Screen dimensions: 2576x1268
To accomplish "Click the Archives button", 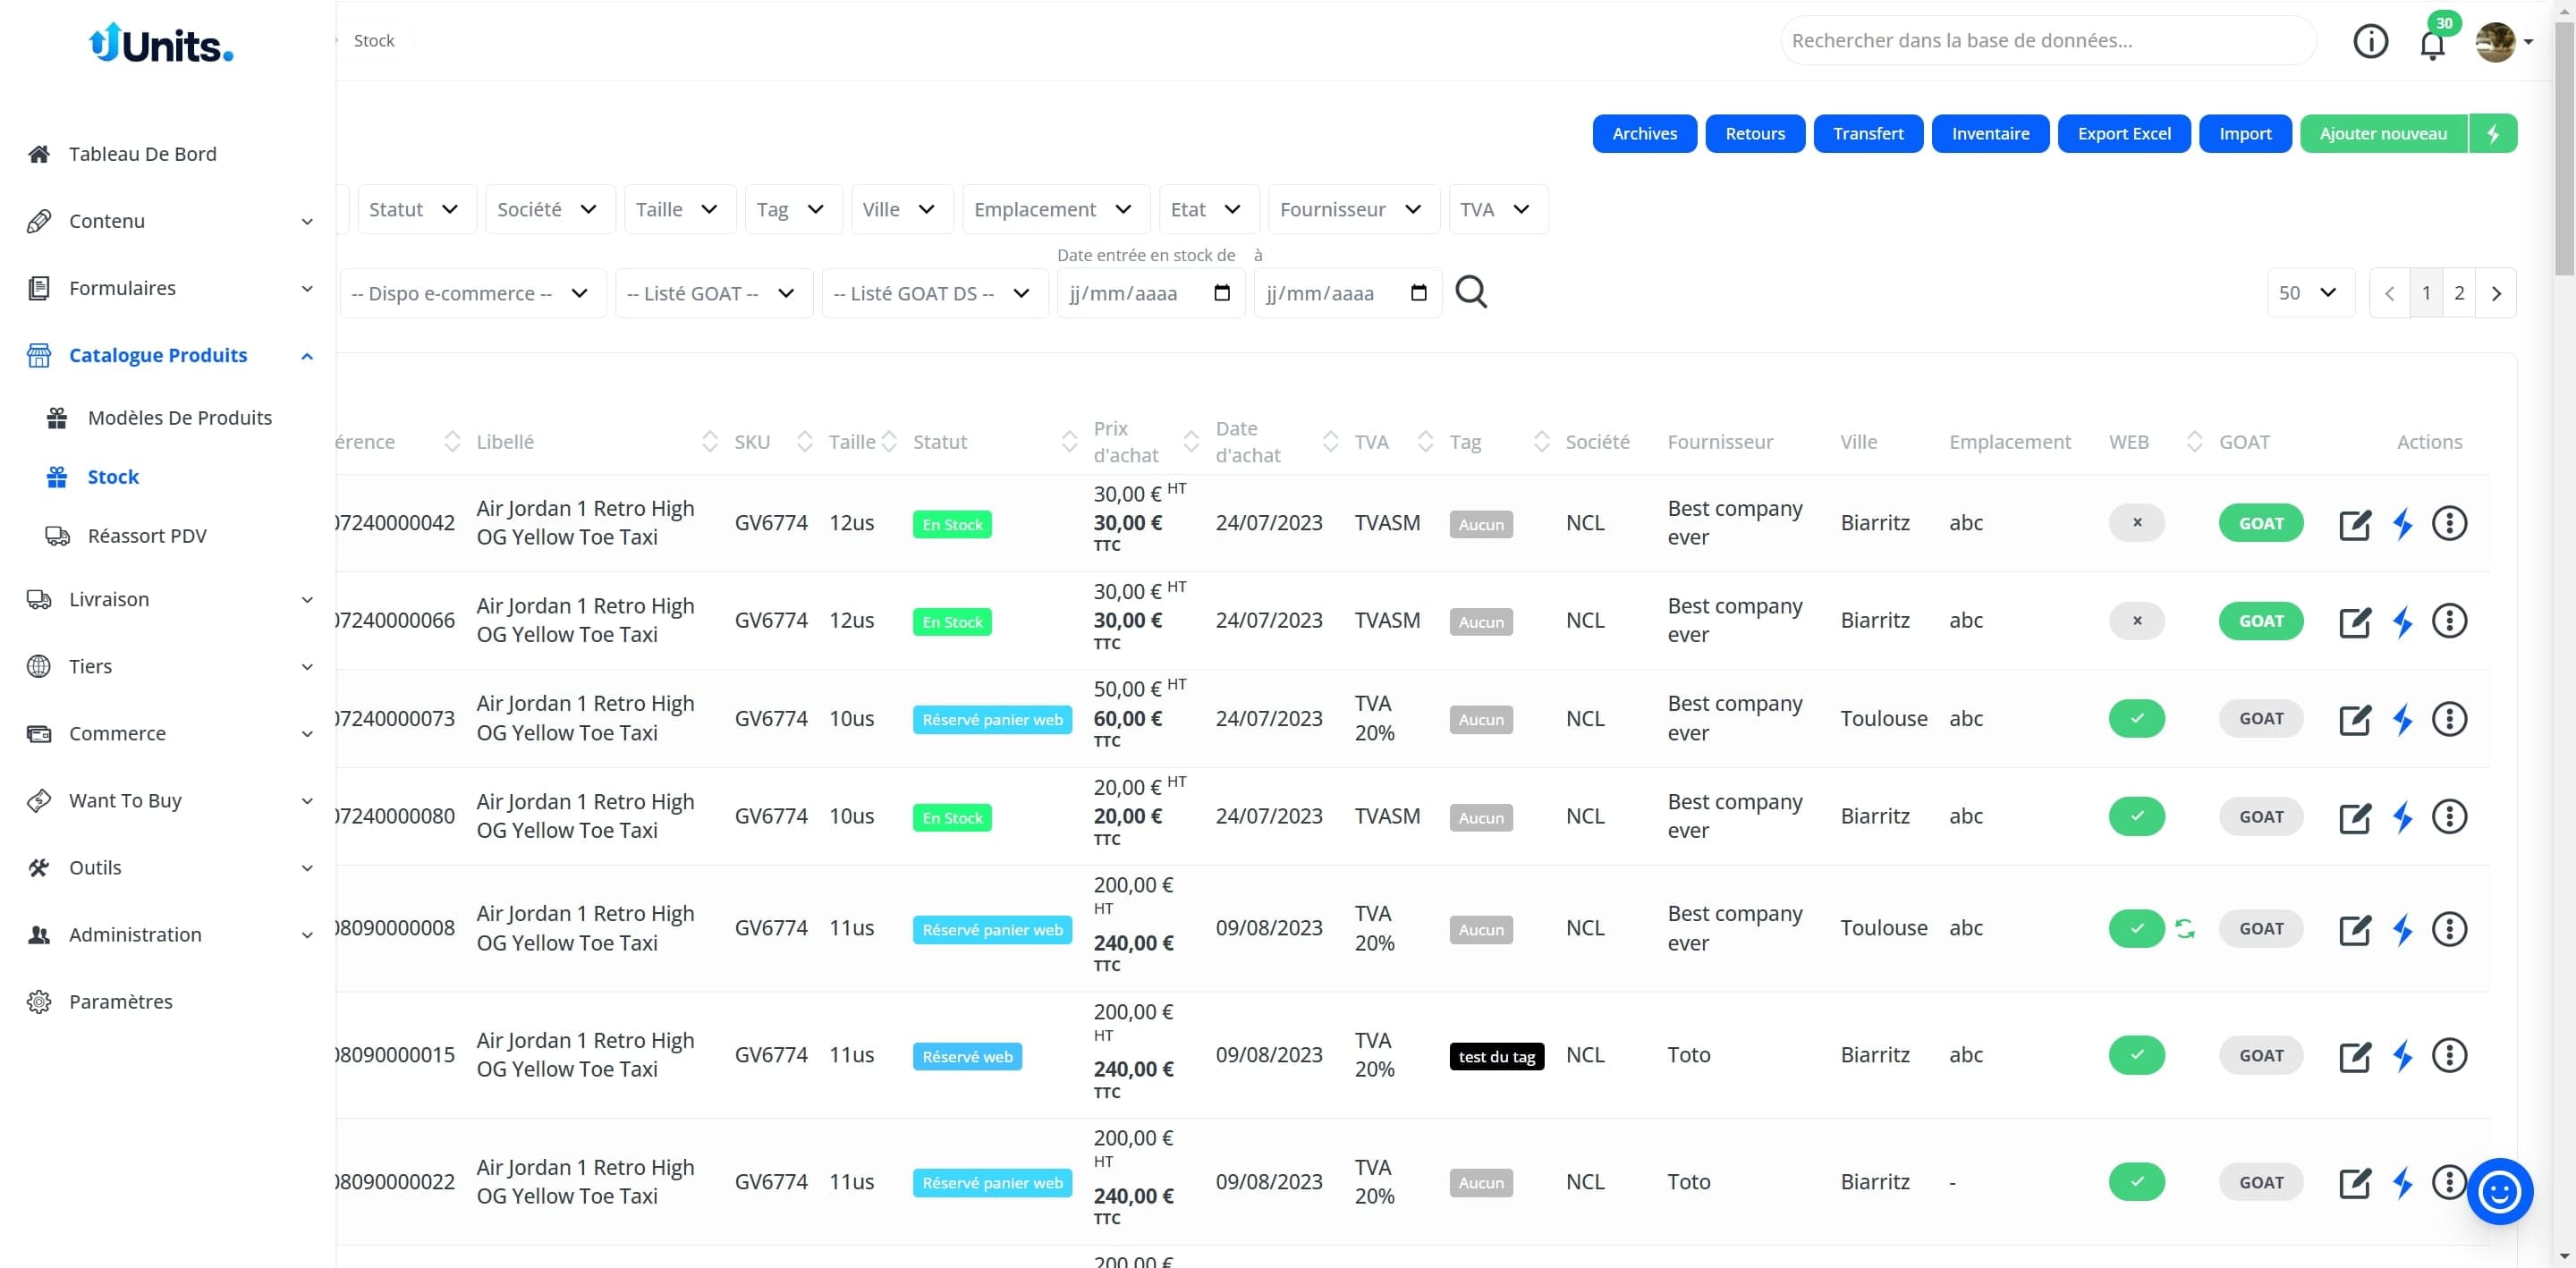I will (1643, 134).
